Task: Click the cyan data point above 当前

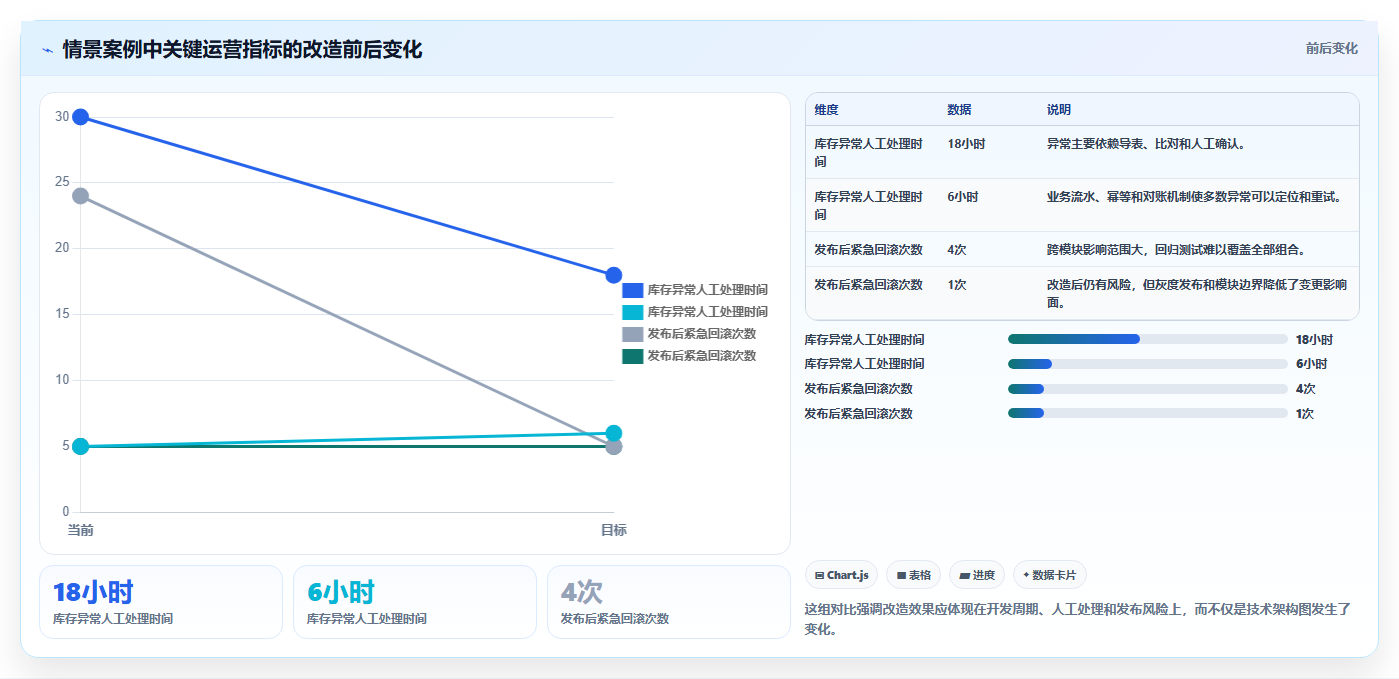Action: (x=81, y=446)
